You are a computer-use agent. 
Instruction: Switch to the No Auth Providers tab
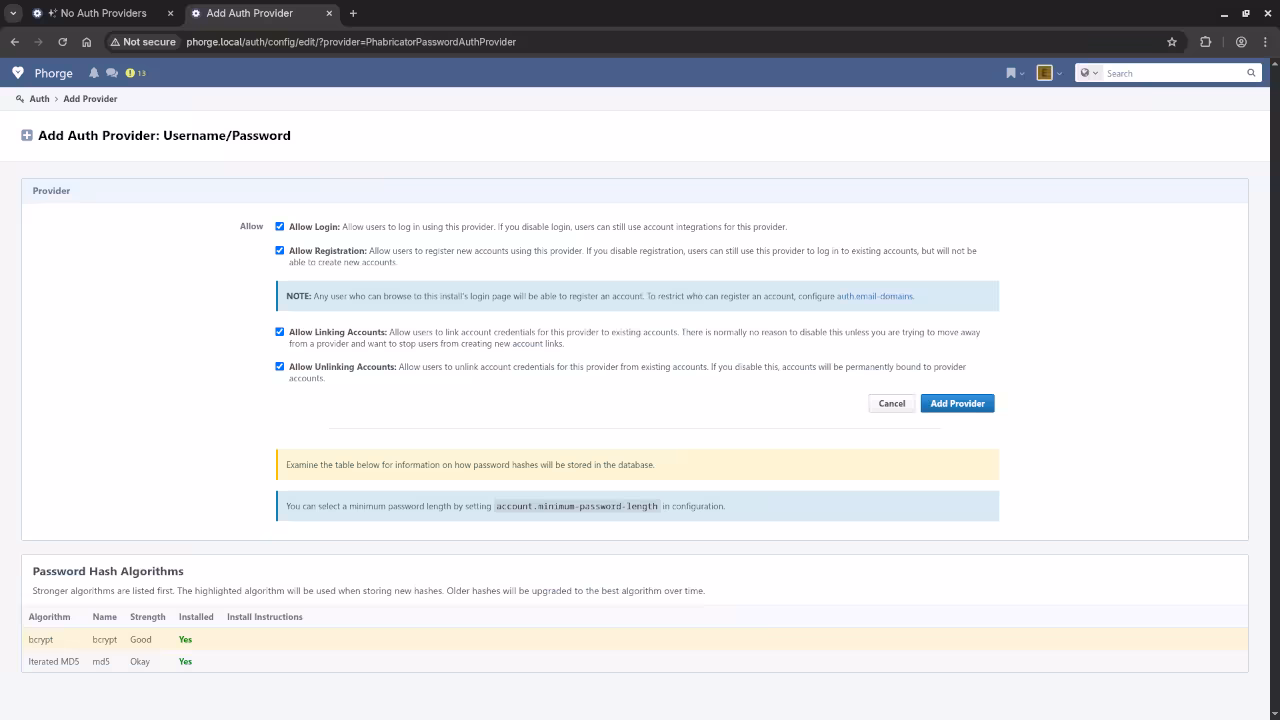click(x=103, y=13)
